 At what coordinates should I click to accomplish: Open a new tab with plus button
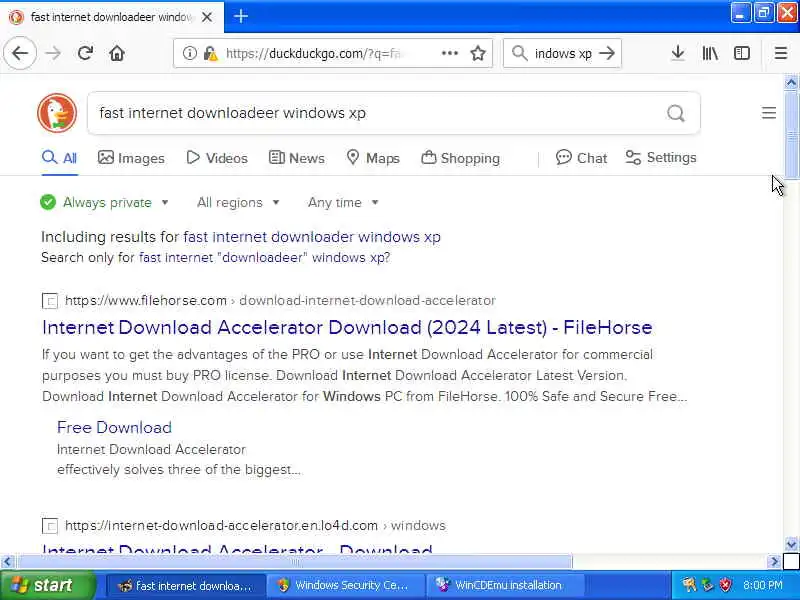(x=241, y=16)
